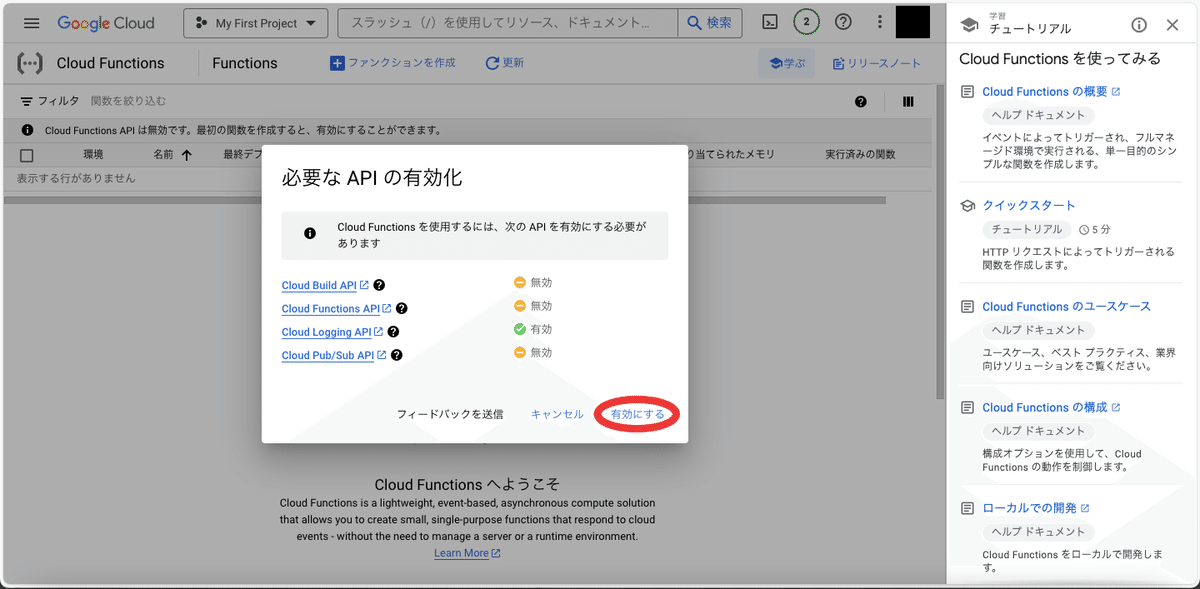The image size is (1200, 589).
Task: Click the resource search input field
Action: [x=508, y=23]
